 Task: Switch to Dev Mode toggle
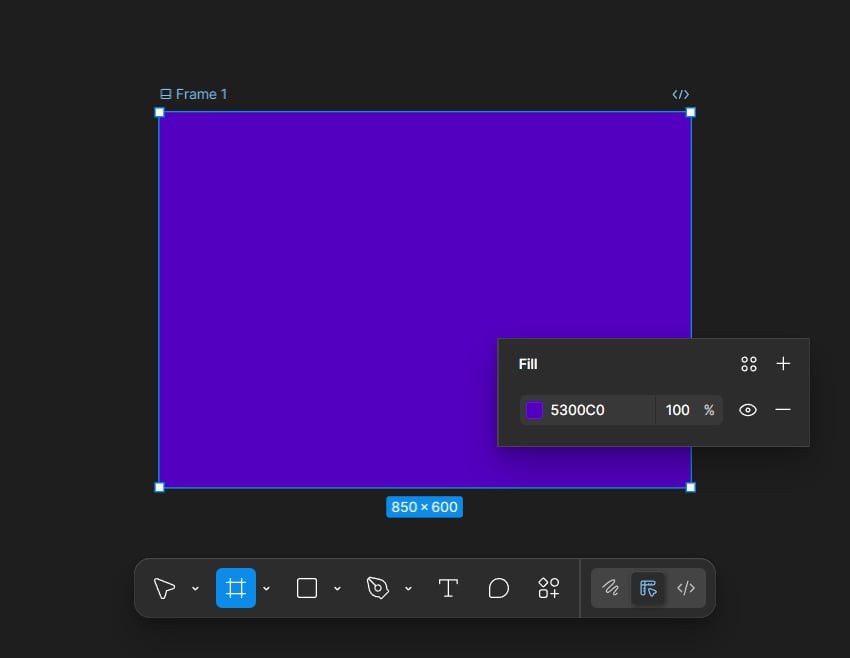686,588
